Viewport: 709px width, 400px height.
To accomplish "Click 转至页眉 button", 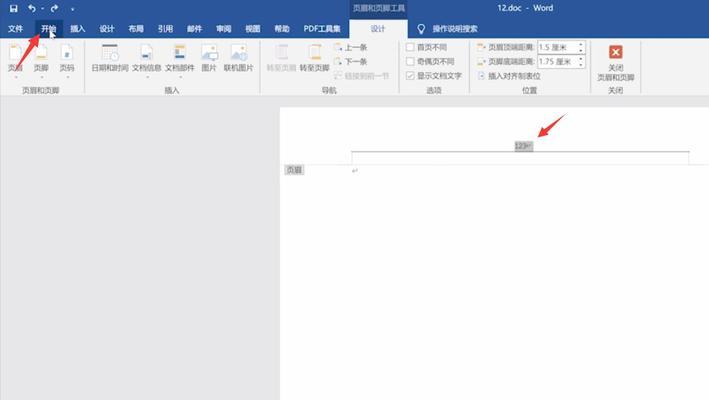I will [281, 59].
